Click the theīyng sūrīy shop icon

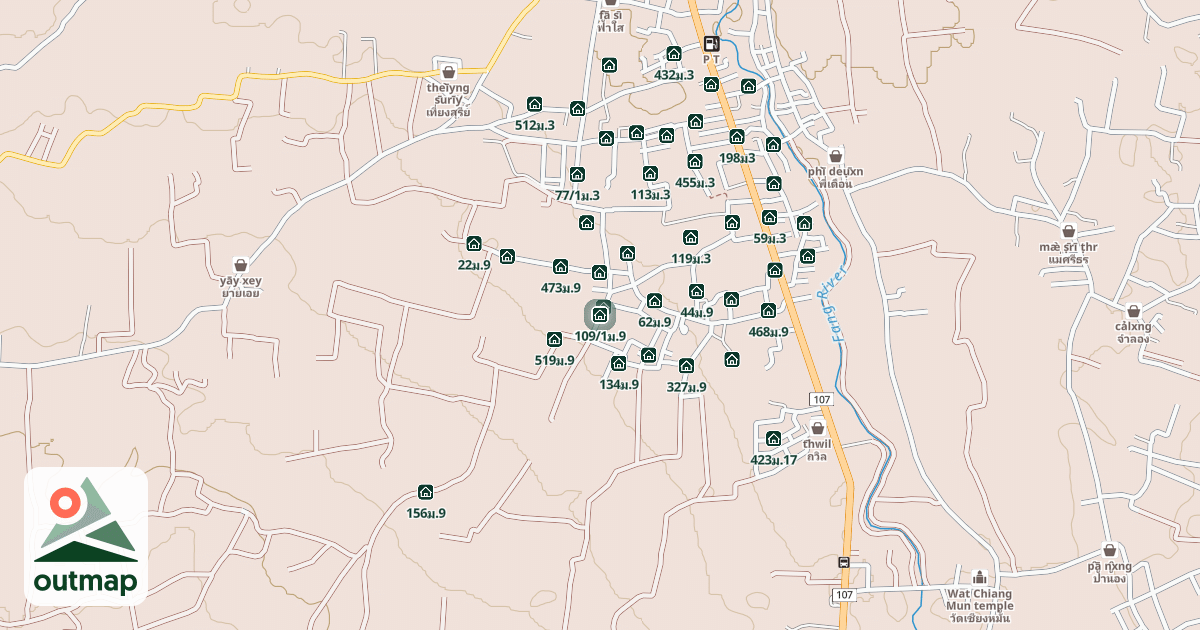(449, 71)
